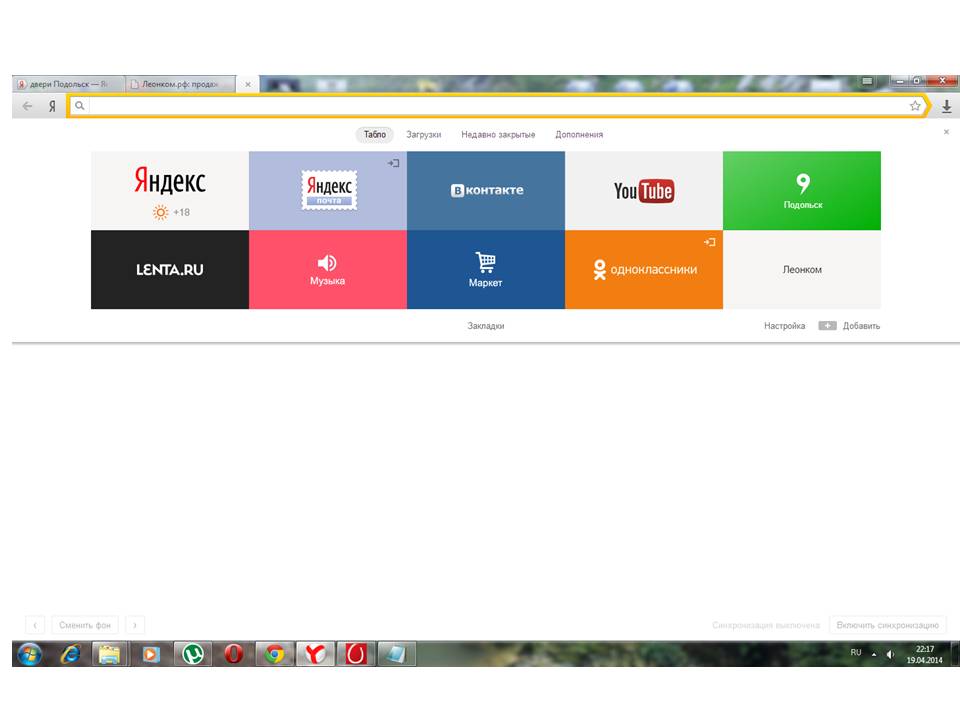Open the Леонком tile
The height and width of the screenshot is (720, 960).
802,269
